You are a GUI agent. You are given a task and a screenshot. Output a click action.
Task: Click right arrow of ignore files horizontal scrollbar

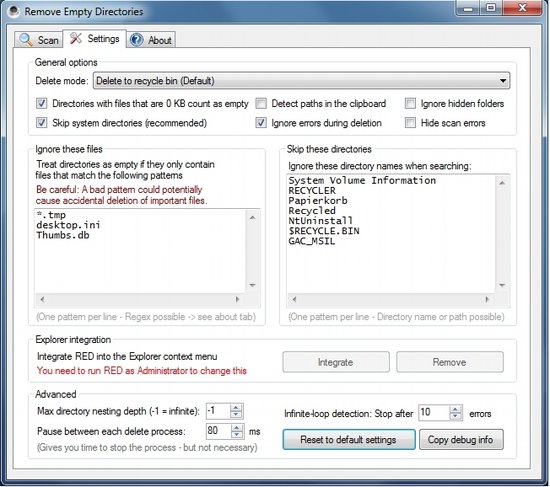pyautogui.click(x=237, y=300)
